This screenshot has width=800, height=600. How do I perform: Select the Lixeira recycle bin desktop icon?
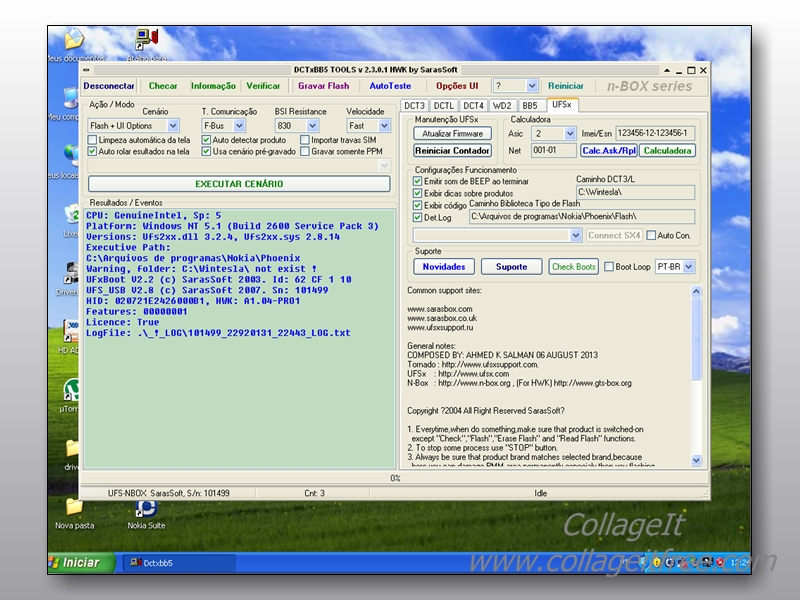click(x=71, y=214)
